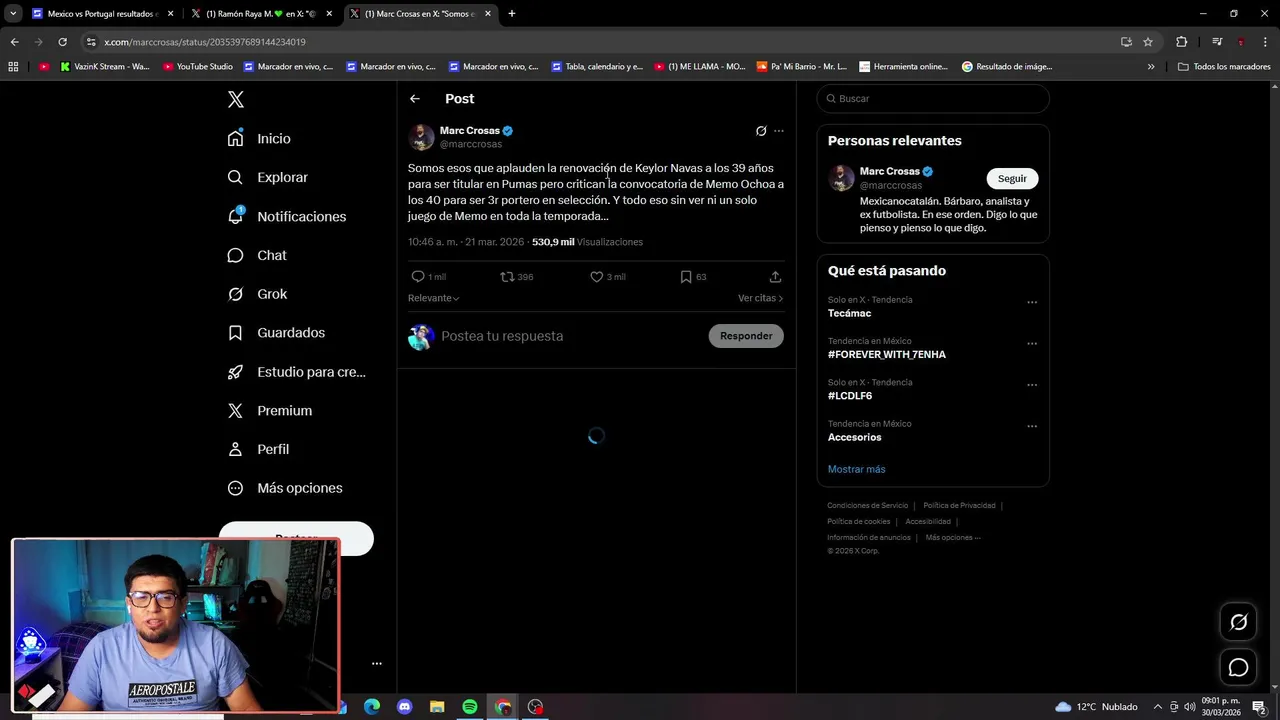This screenshot has height=720, width=1280.
Task: Open more options for #LCDLF6 trend
Action: coord(1032,385)
